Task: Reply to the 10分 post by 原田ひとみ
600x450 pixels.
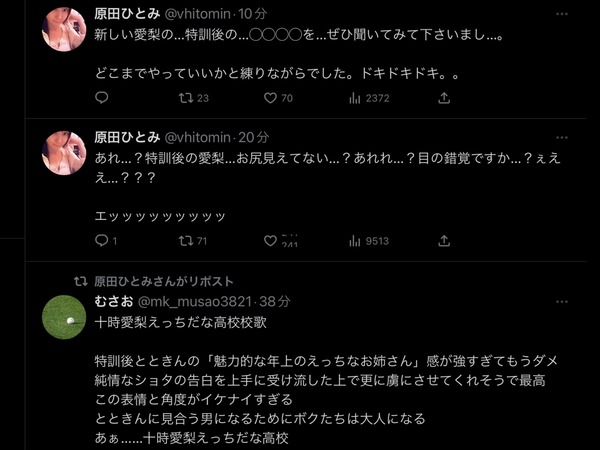Action: pyautogui.click(x=101, y=98)
